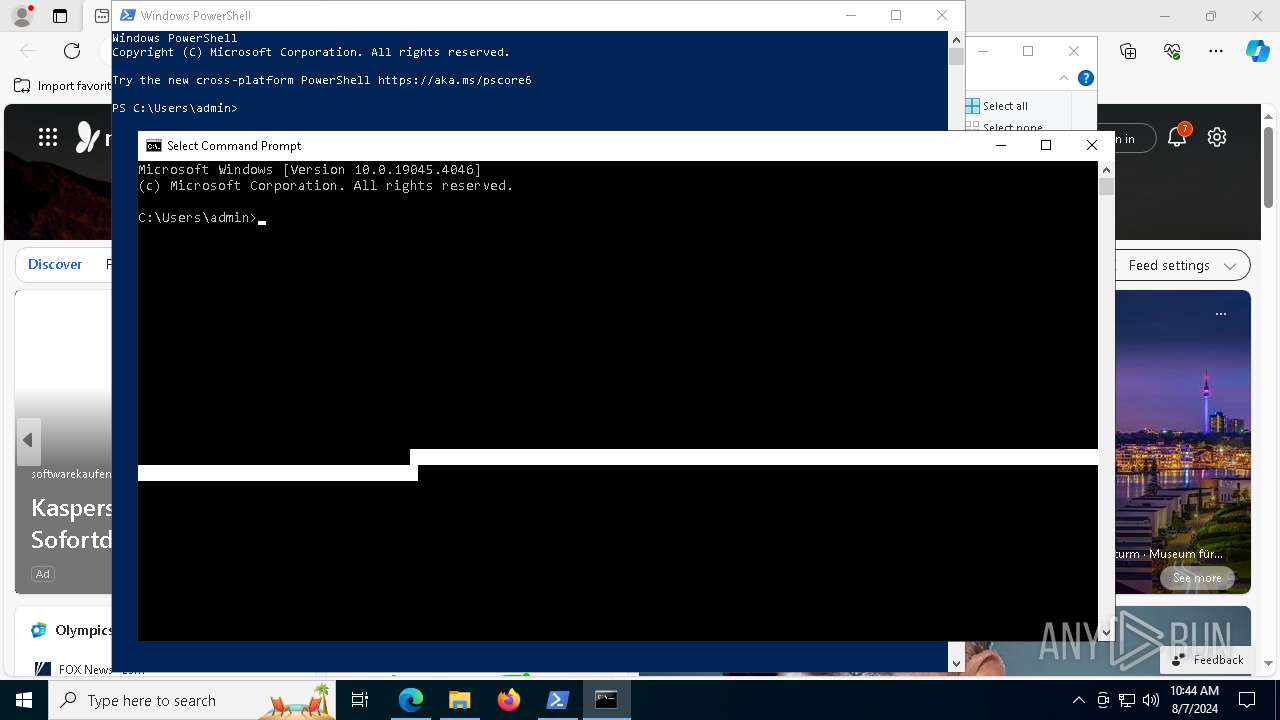Viewport: 1280px width, 720px height.
Task: Open MSN page settings gear
Action: tap(1217, 137)
